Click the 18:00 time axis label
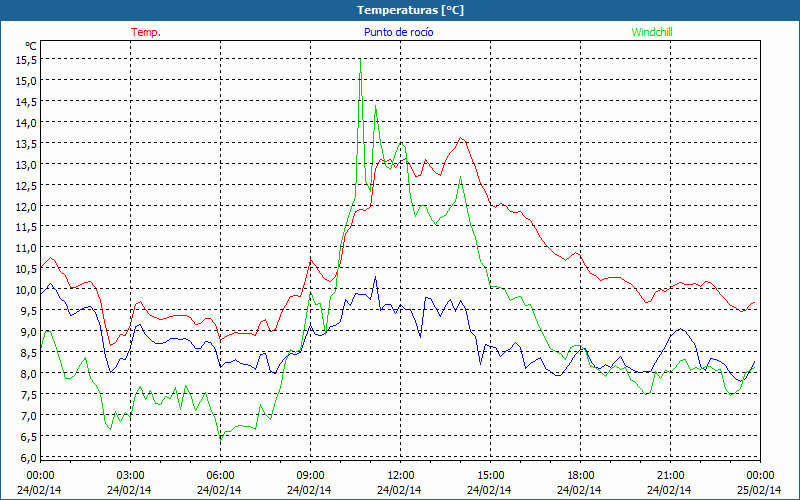 click(581, 476)
